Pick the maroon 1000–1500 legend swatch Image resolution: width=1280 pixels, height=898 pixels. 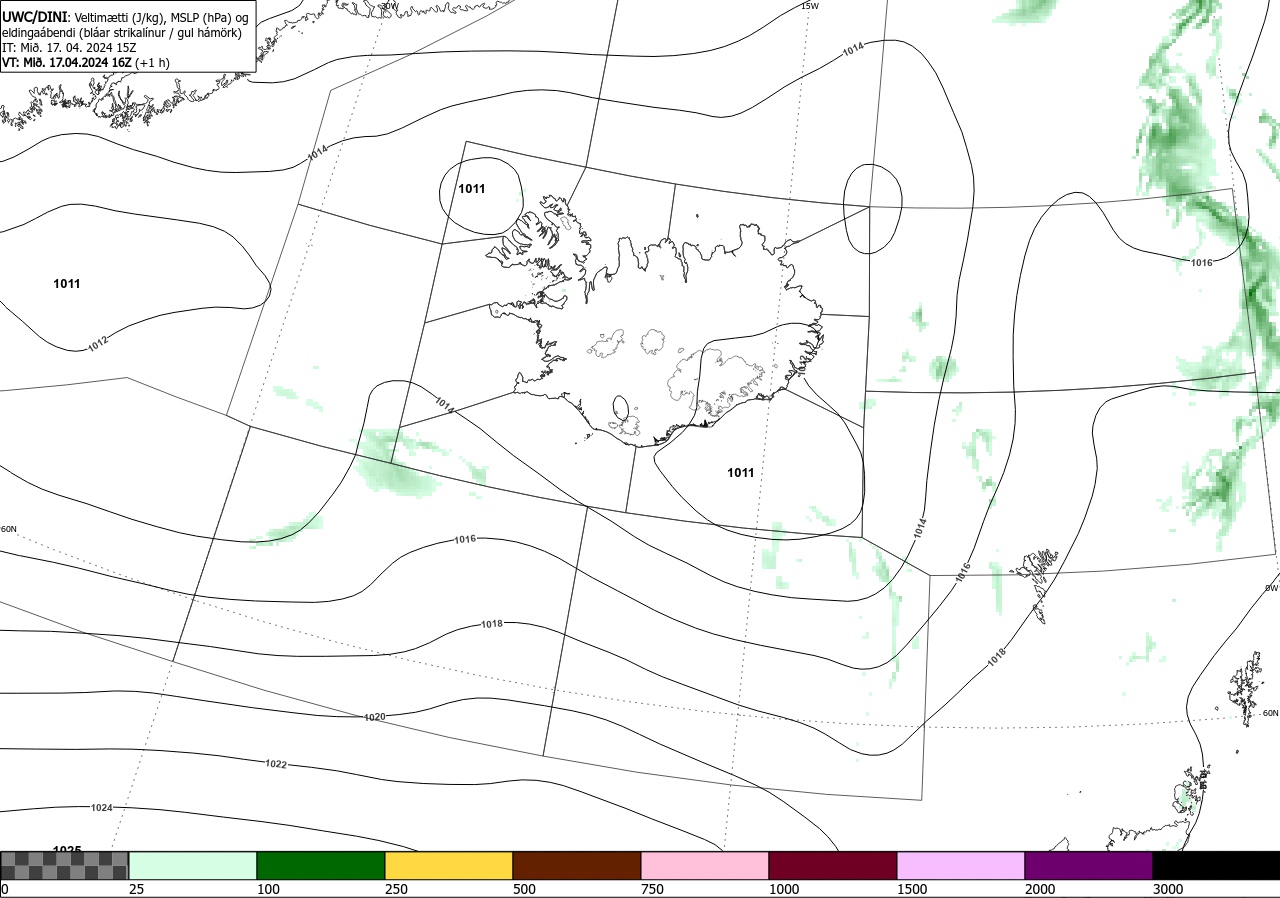click(x=833, y=865)
